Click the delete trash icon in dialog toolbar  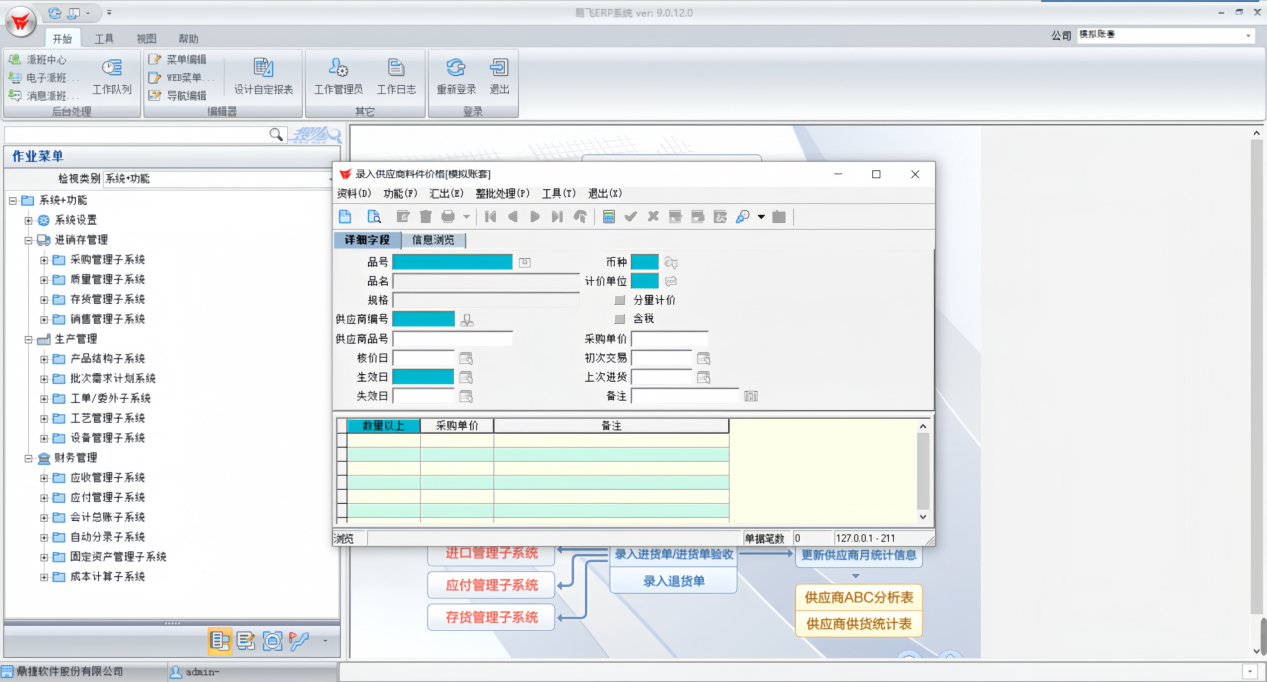click(x=426, y=216)
